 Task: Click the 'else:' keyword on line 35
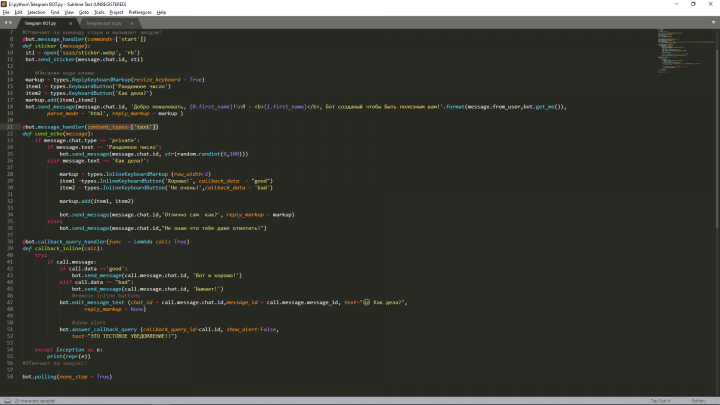54,221
